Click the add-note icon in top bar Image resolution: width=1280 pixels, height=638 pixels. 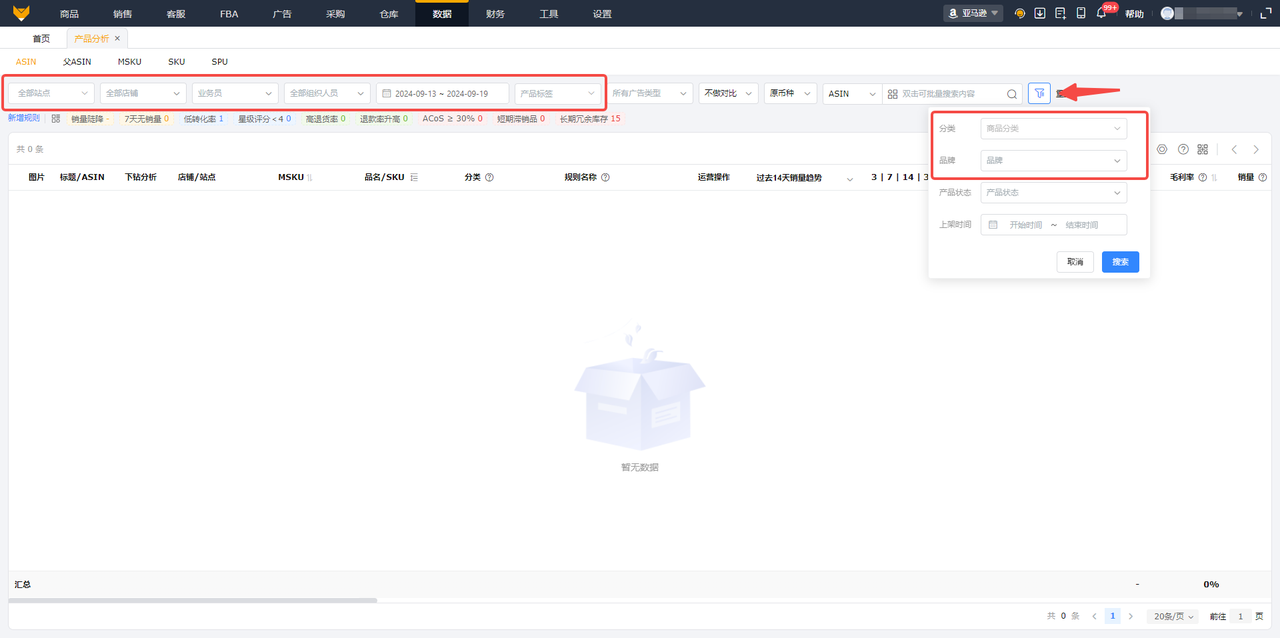[x=1060, y=13]
